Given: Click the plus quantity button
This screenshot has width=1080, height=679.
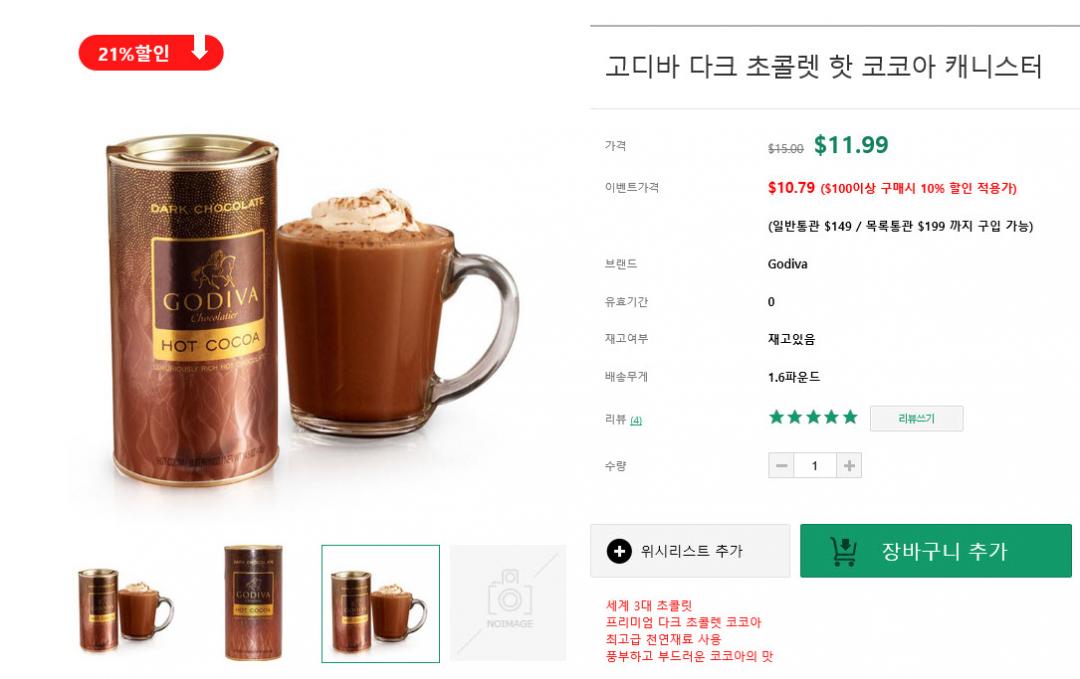Looking at the screenshot, I should [849, 466].
